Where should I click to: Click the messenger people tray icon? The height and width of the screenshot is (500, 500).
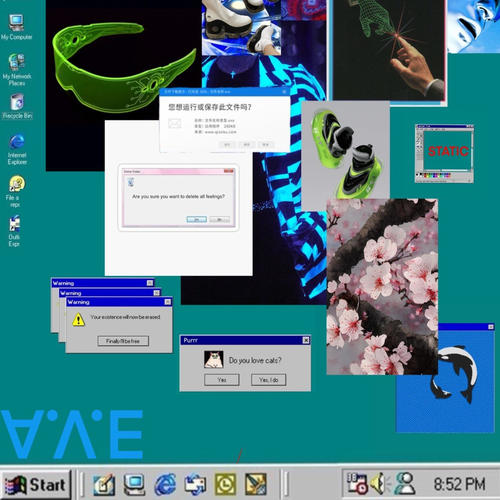pyautogui.click(x=405, y=484)
